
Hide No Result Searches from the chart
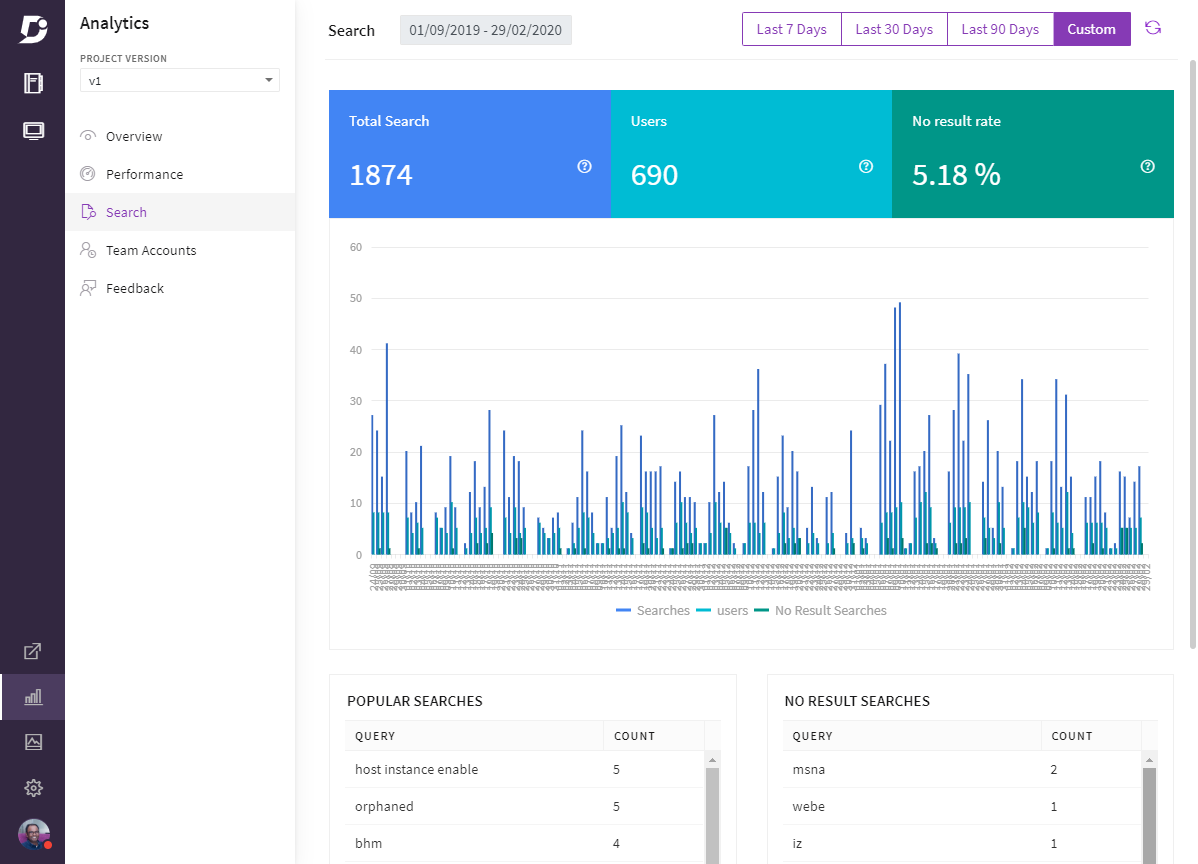pos(830,610)
